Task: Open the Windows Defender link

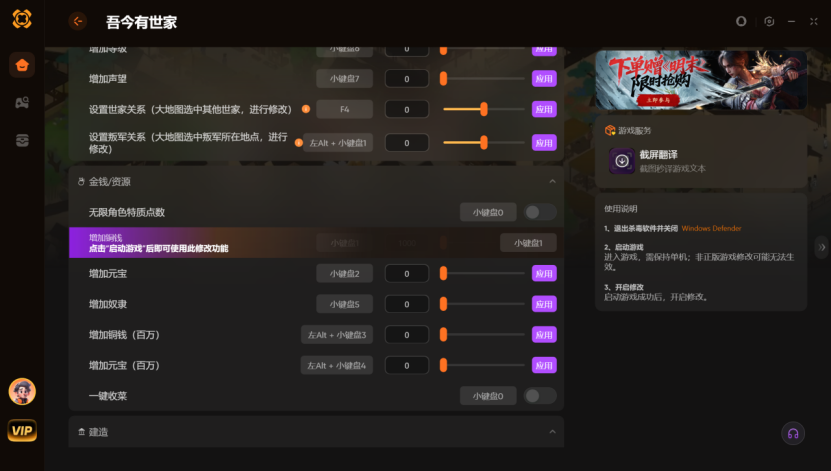Action: [x=711, y=228]
